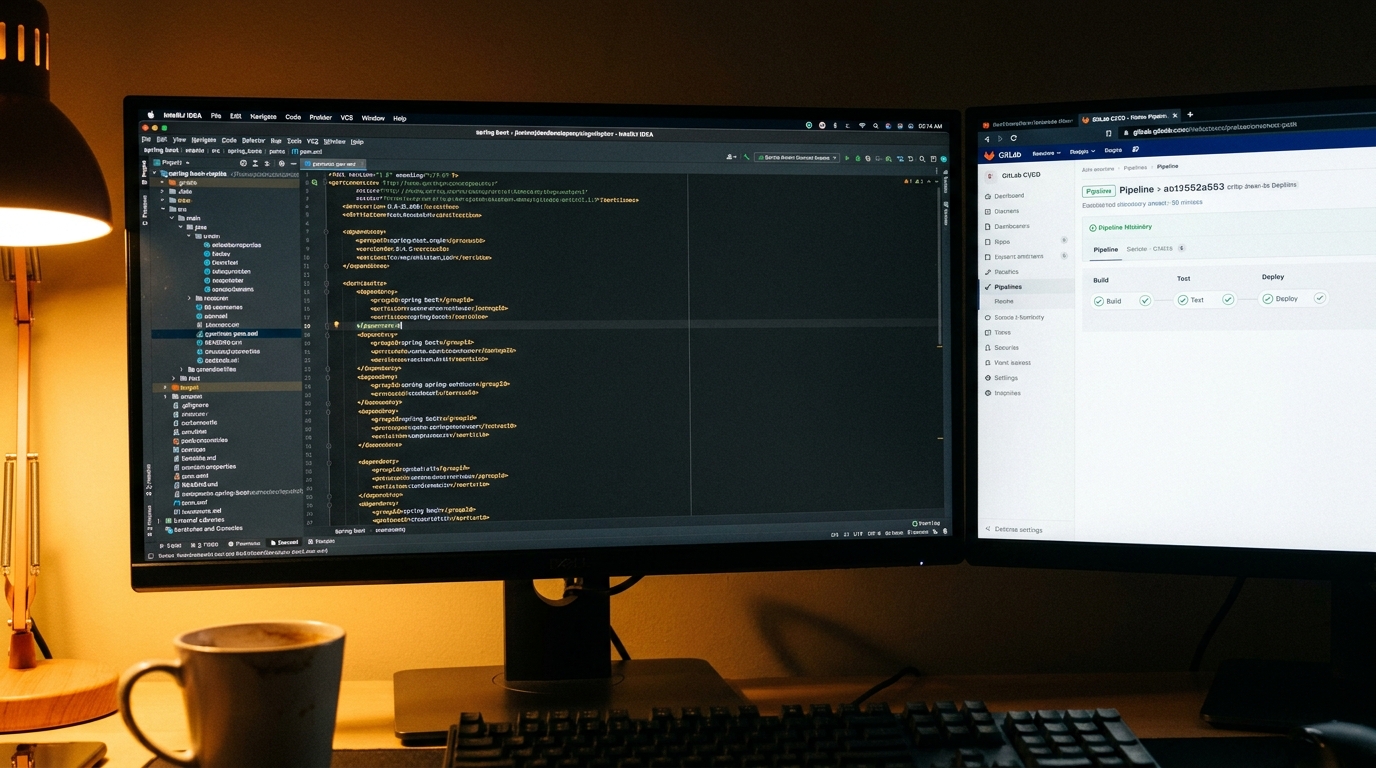Viewport: 1376px width, 768px height.
Task: Open Settings in the GitLab sidebar
Action: pyautogui.click(x=1007, y=378)
